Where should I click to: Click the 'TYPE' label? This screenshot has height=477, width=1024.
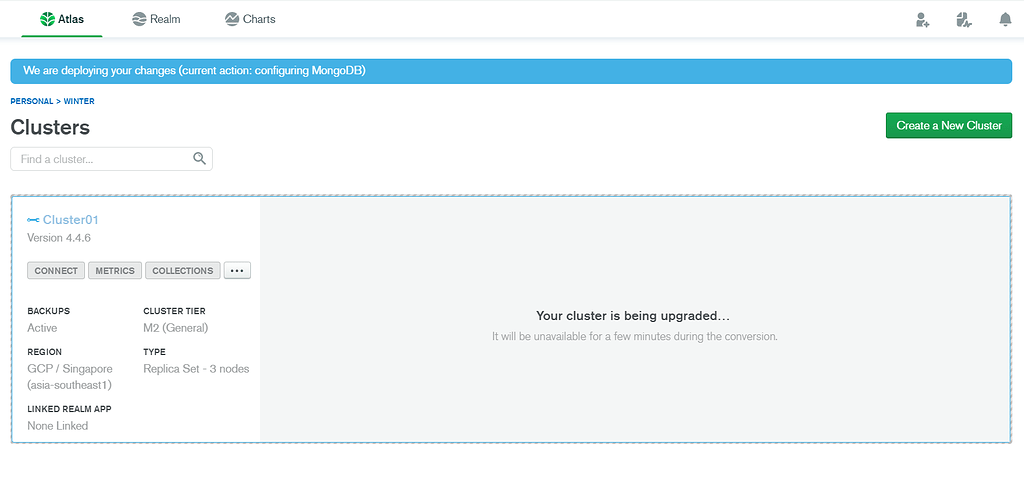coord(154,352)
